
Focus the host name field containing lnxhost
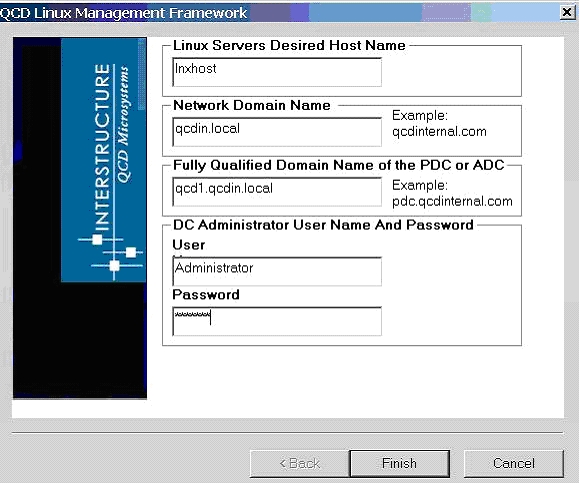[277, 72]
